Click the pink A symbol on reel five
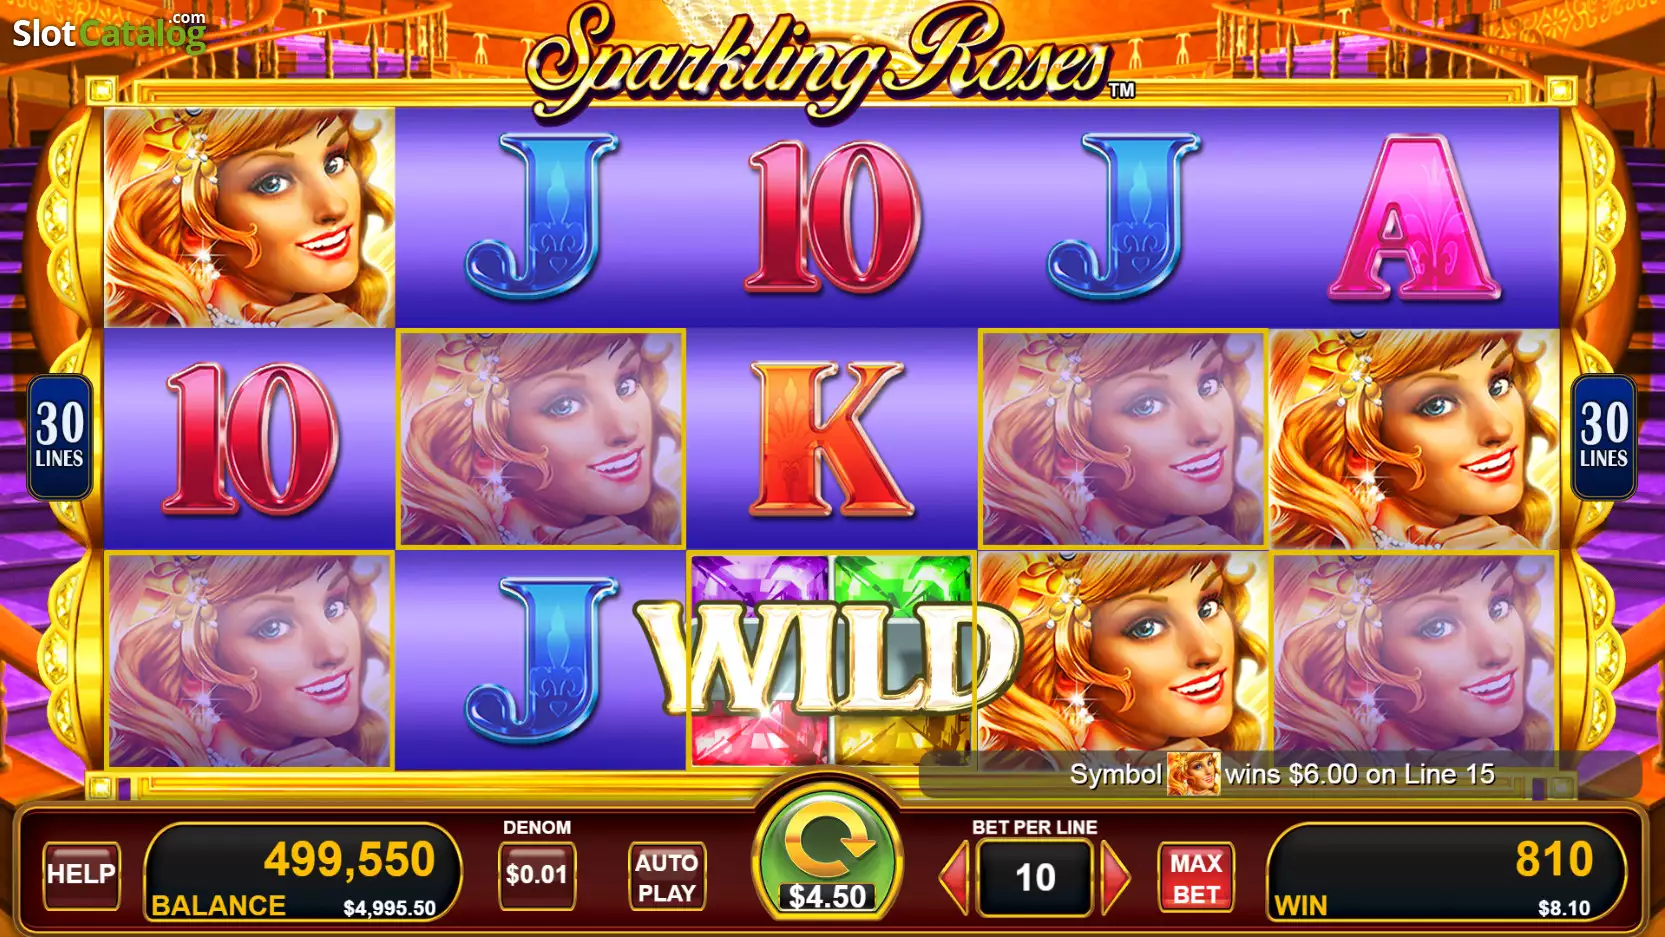 click(x=1414, y=217)
